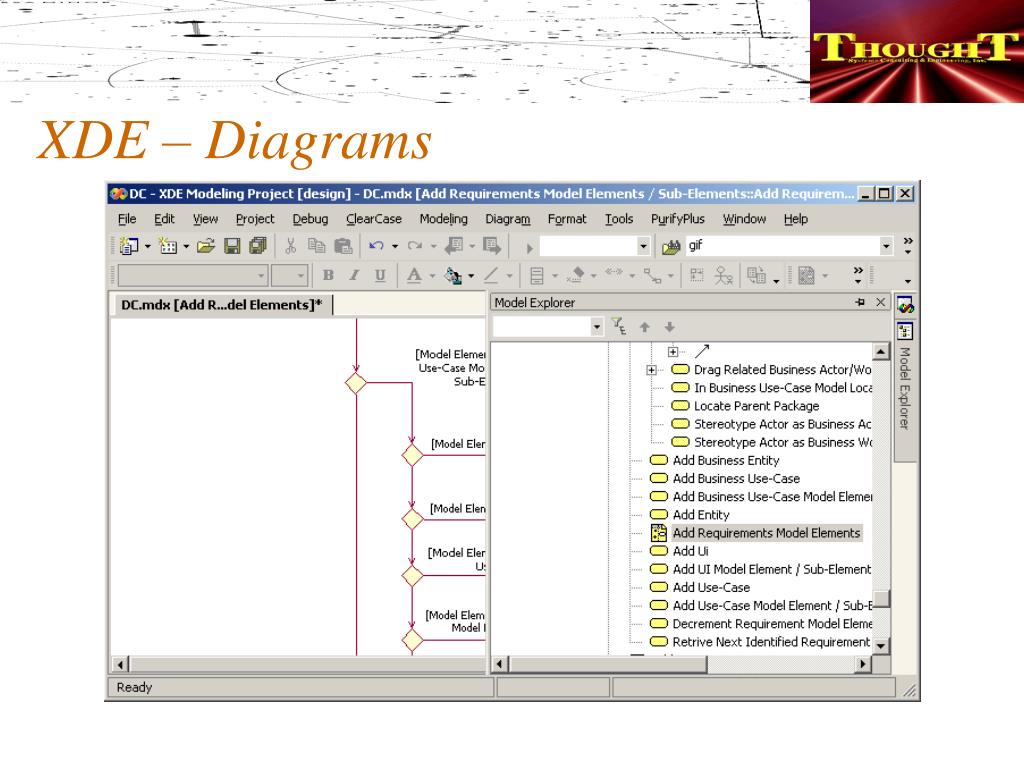Click the filter icon in Model Explorer

click(618, 326)
